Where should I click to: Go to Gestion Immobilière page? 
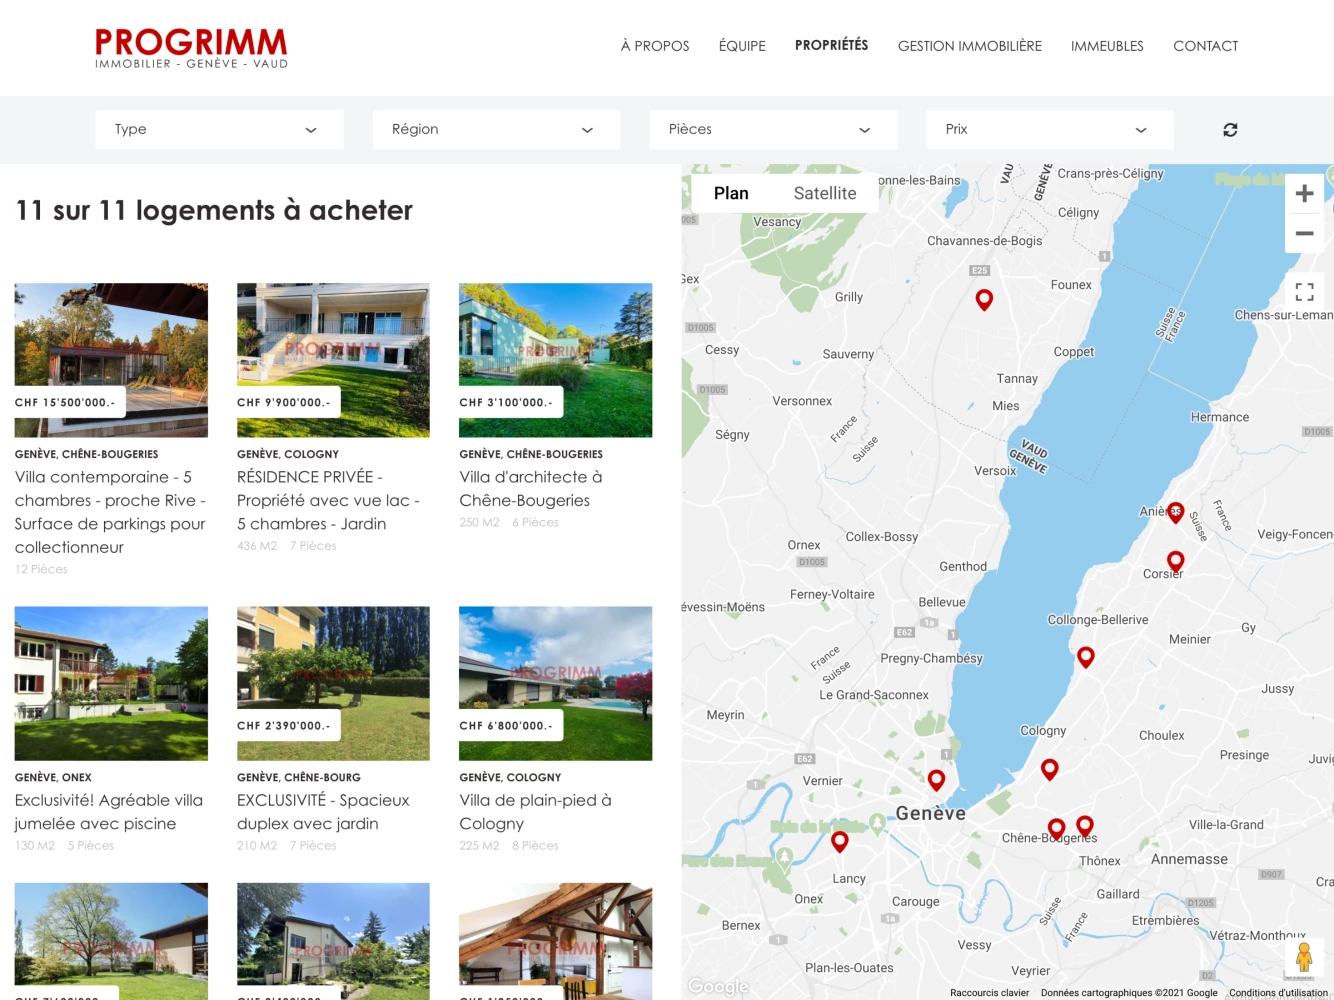coord(969,46)
